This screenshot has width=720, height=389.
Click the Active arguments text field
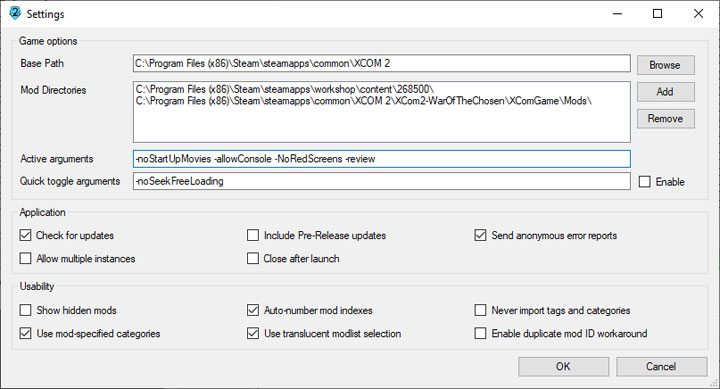[x=382, y=159]
